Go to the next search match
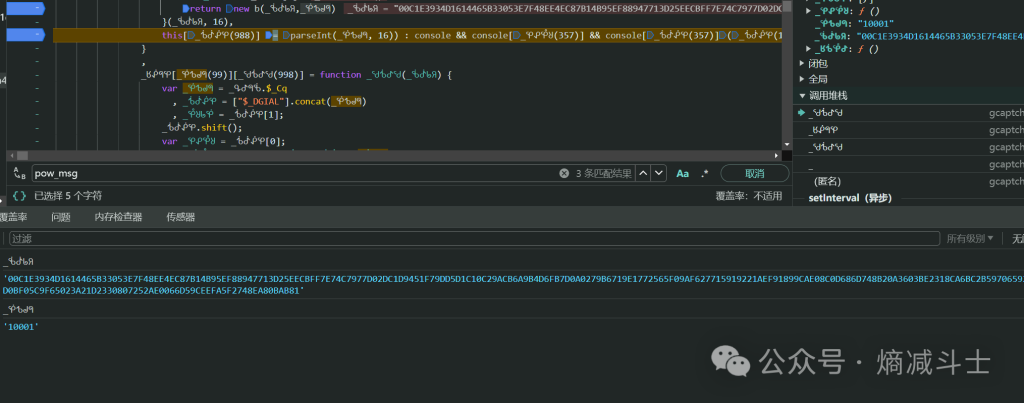 point(659,173)
